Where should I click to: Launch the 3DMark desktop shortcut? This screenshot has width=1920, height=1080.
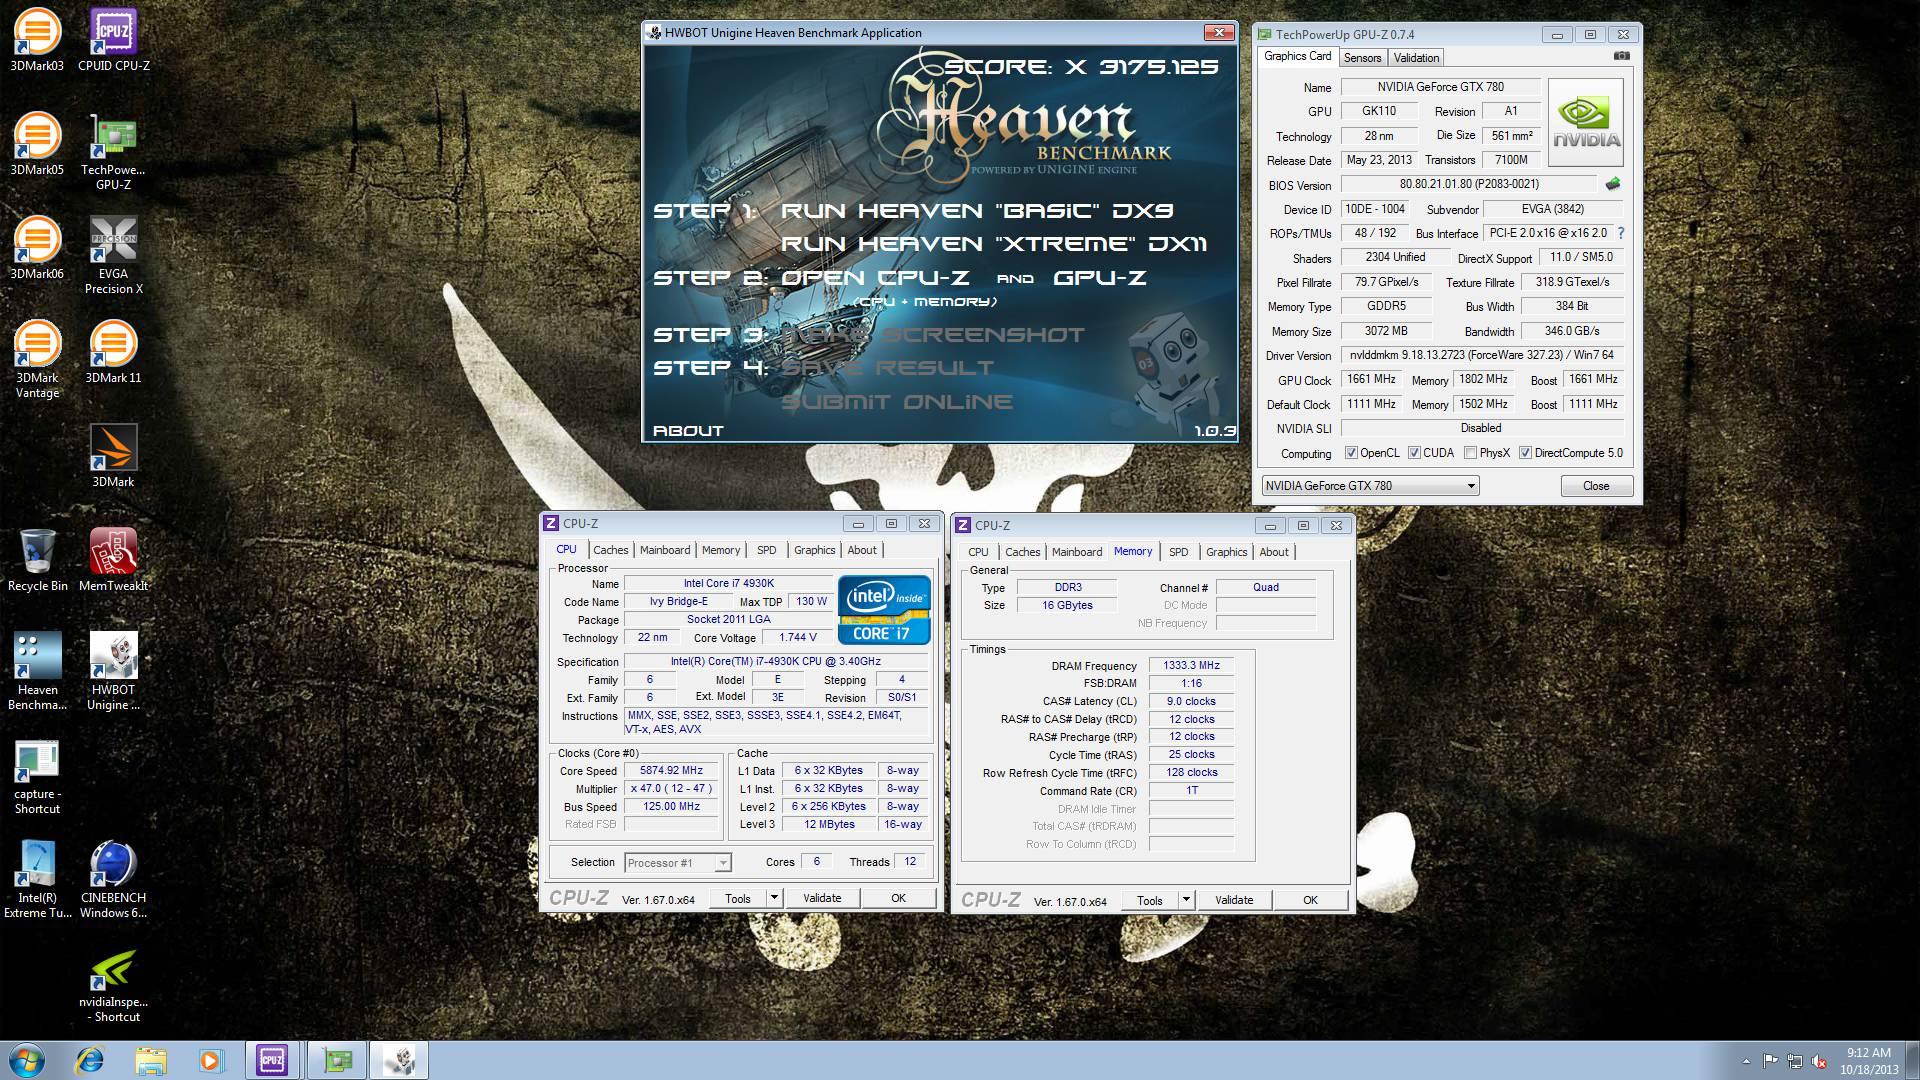tap(113, 456)
